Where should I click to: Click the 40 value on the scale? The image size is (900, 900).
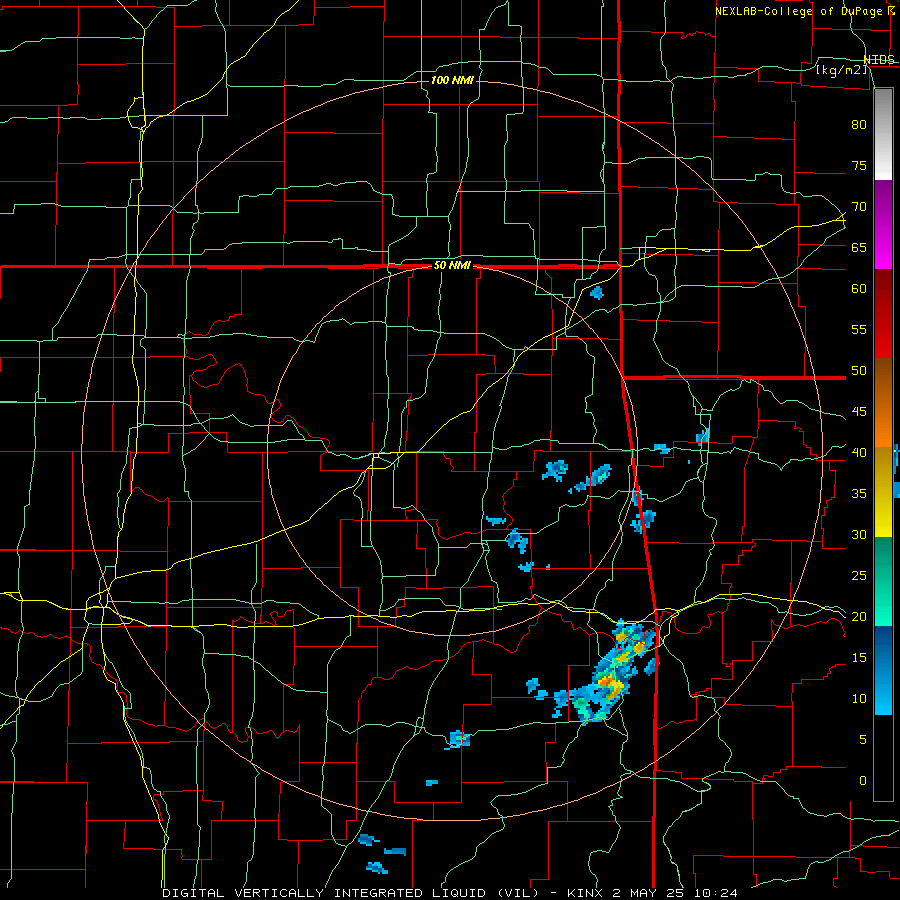tap(859, 453)
